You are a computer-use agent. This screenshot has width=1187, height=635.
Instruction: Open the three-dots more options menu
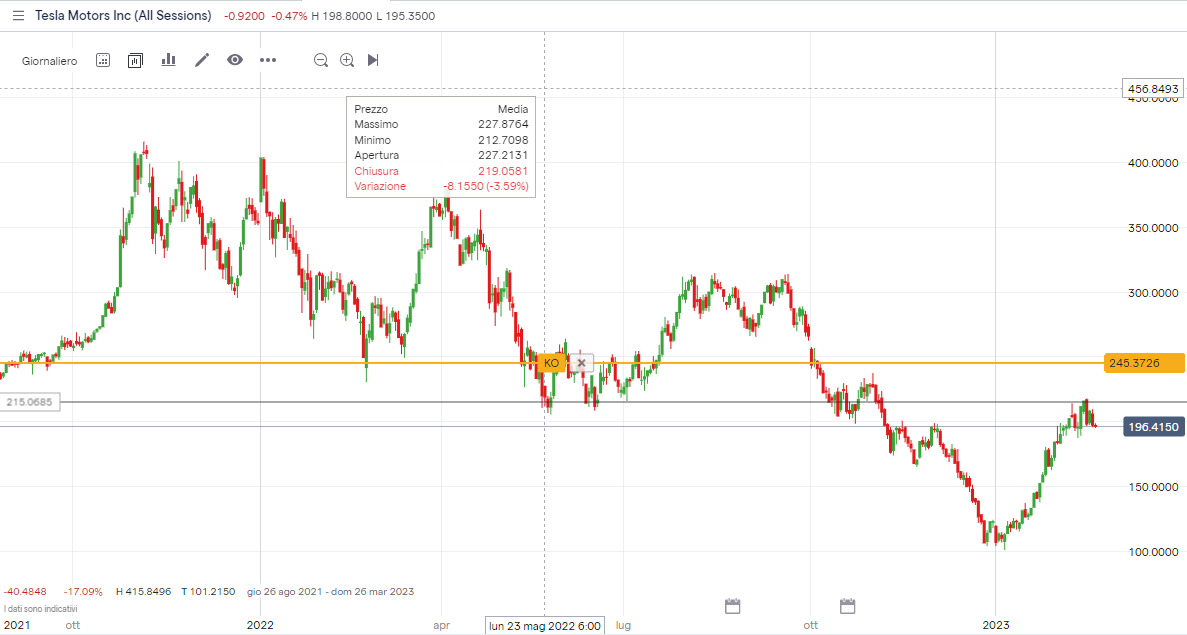(268, 60)
